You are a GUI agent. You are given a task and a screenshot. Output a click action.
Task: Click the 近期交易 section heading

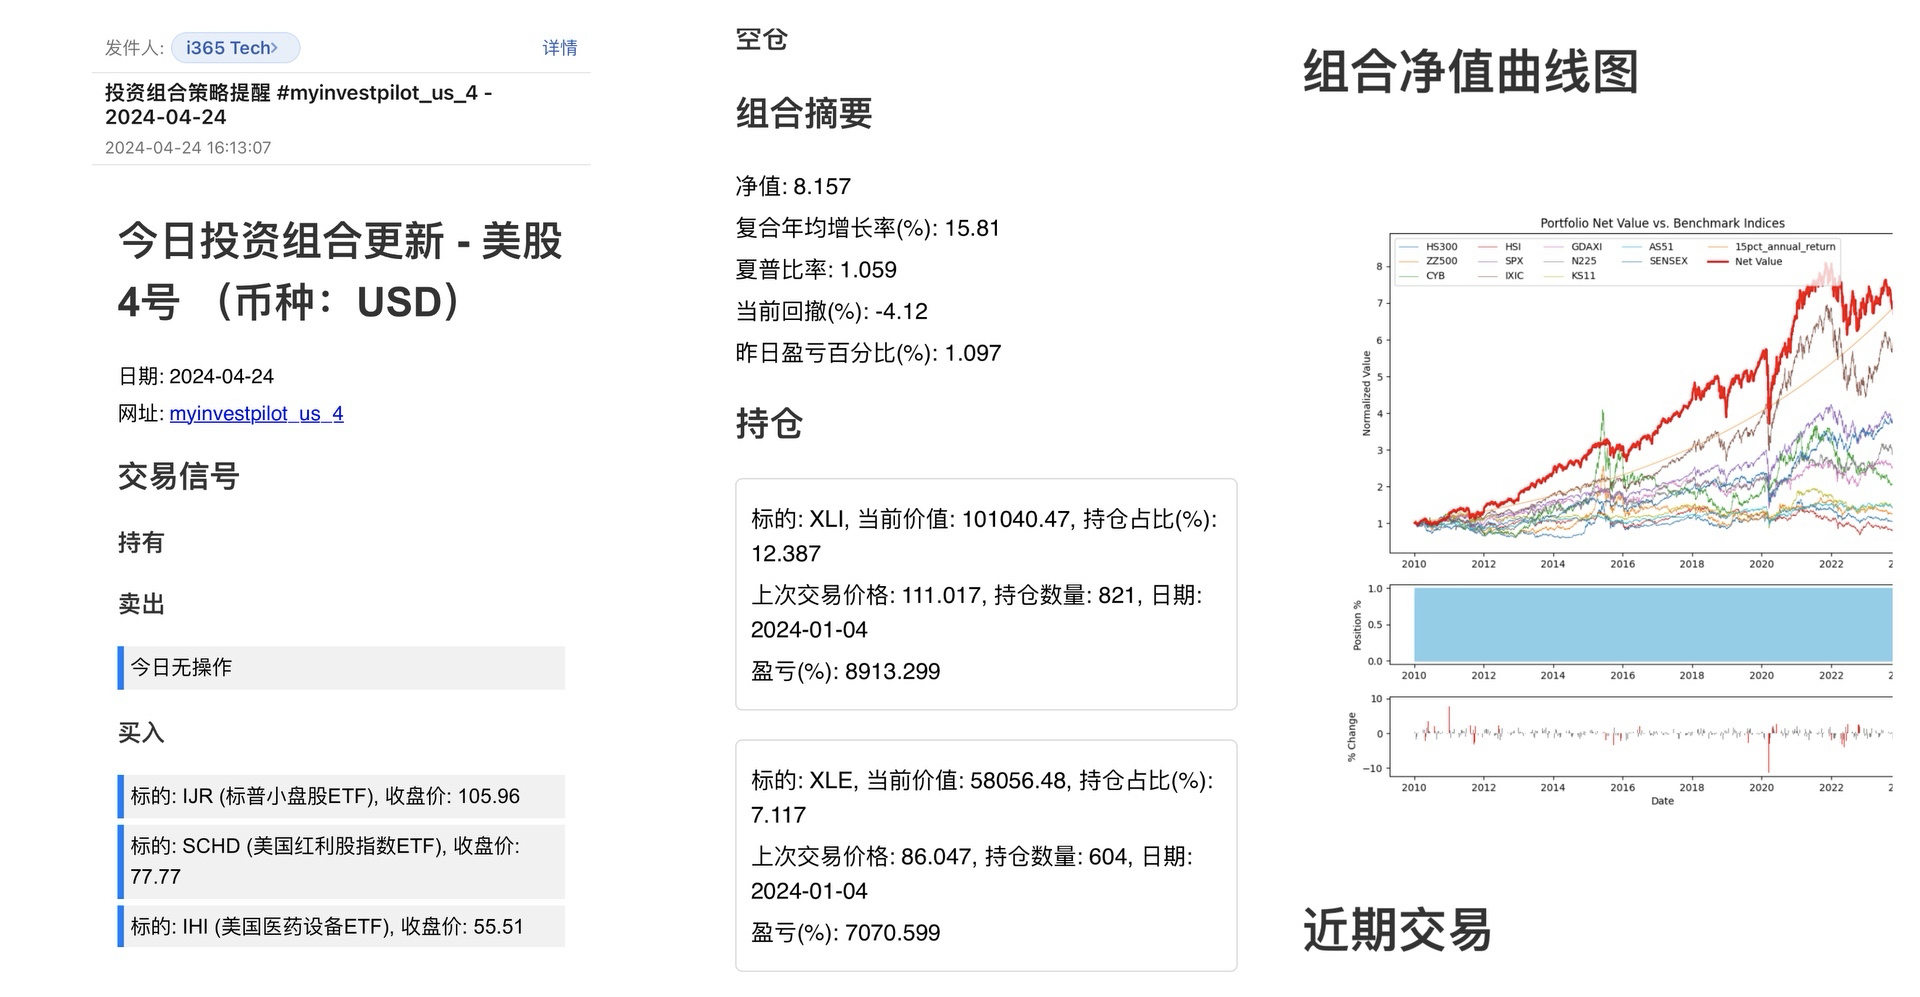click(x=1396, y=930)
